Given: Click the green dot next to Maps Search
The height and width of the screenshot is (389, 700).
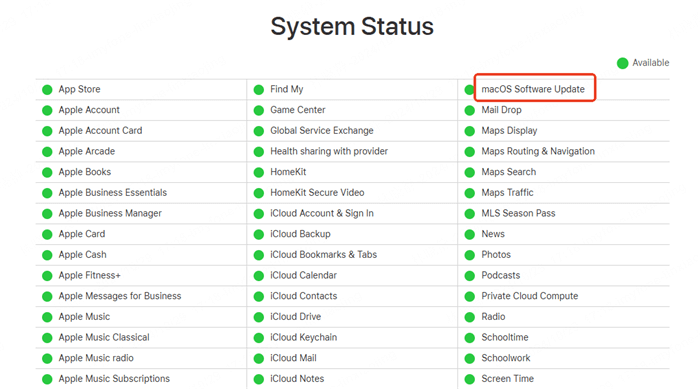Looking at the screenshot, I should pos(470,172).
